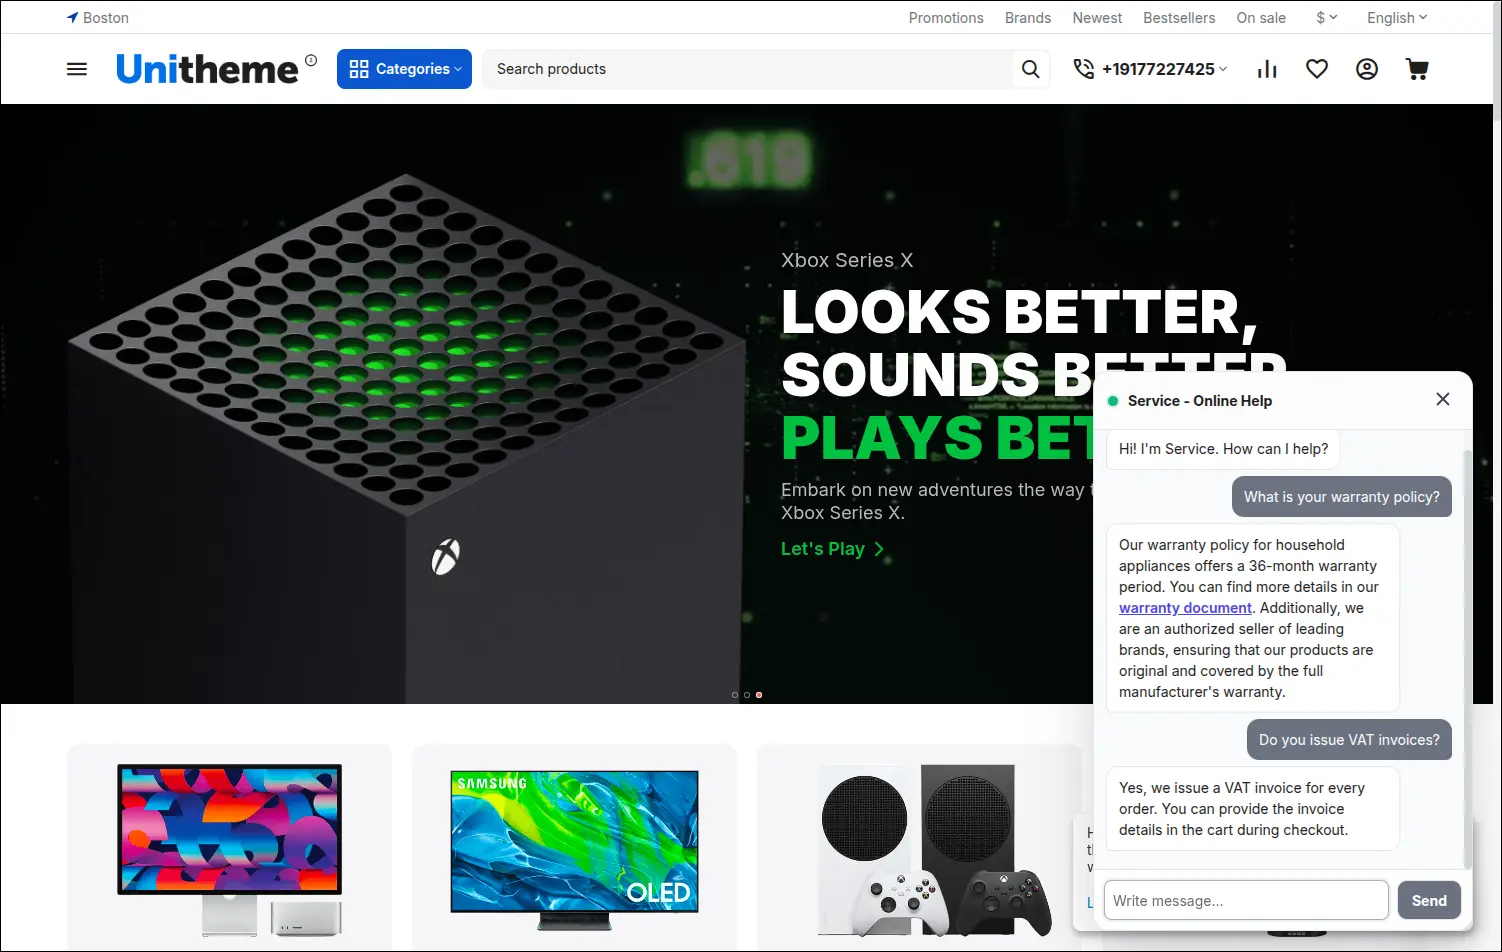Open the currency $ selector
The width and height of the screenshot is (1502, 952).
[x=1327, y=18]
